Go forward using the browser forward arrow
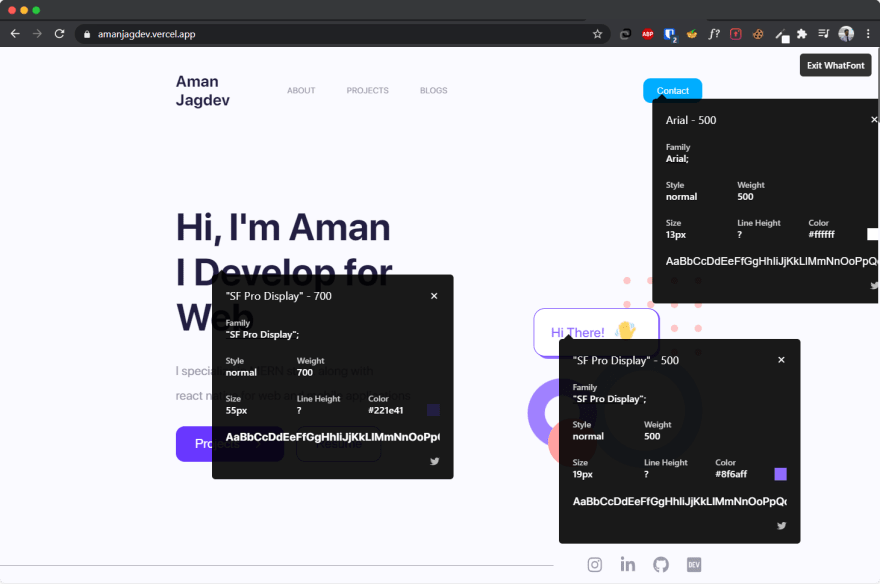This screenshot has height=584, width=880. coord(37,34)
